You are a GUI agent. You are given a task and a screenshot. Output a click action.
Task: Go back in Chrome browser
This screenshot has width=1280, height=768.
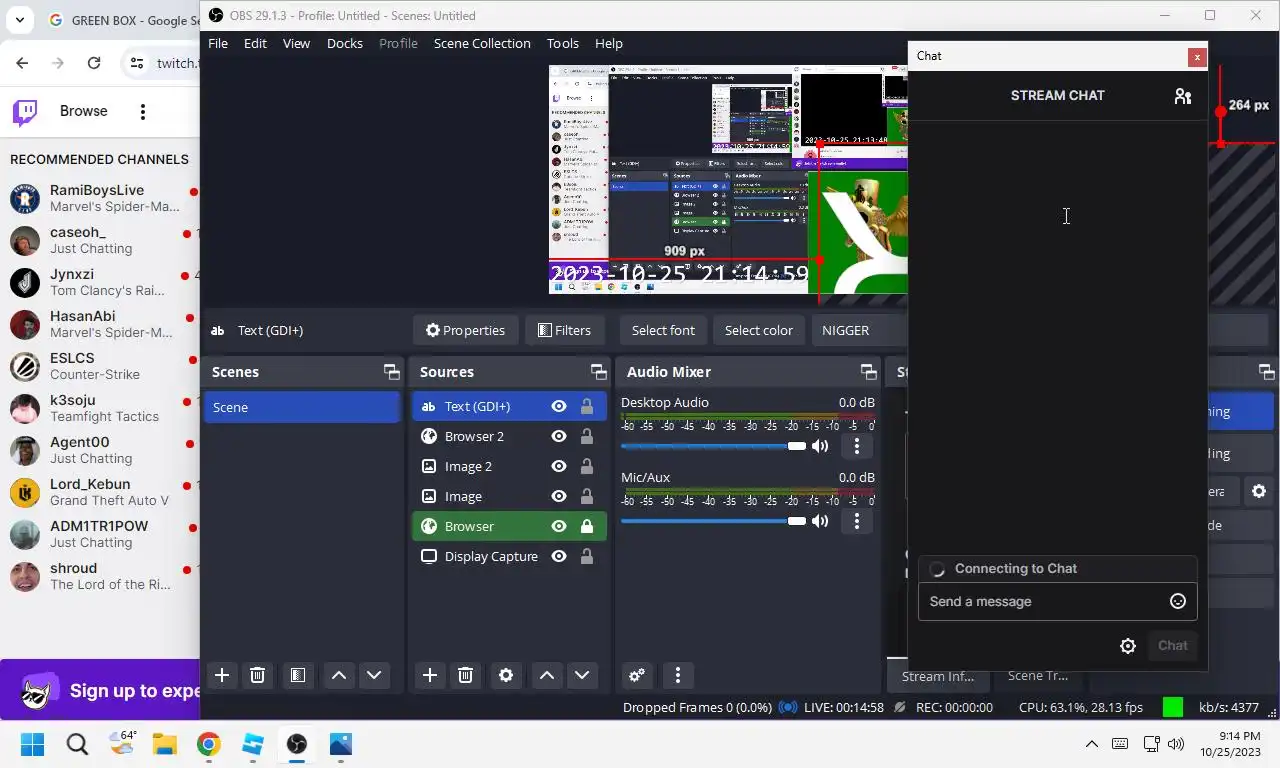coord(22,63)
